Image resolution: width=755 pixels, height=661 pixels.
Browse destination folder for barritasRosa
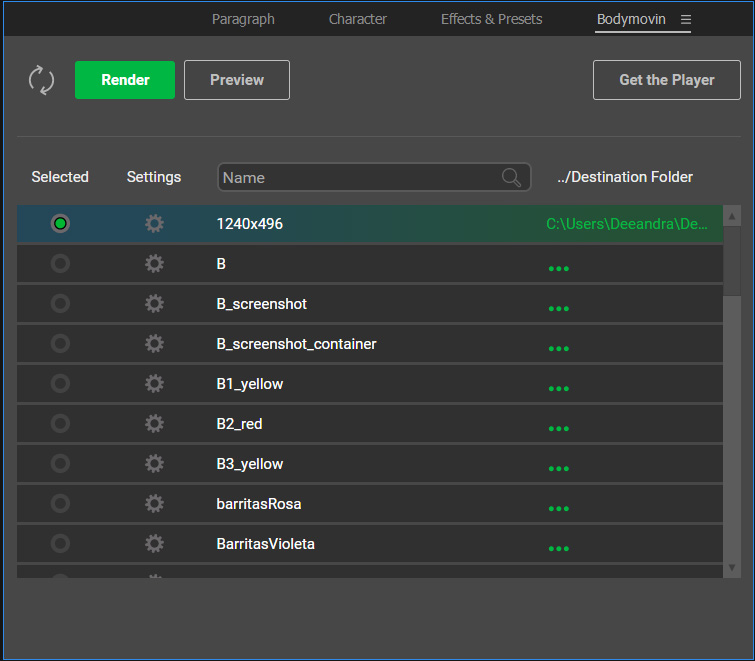[558, 508]
